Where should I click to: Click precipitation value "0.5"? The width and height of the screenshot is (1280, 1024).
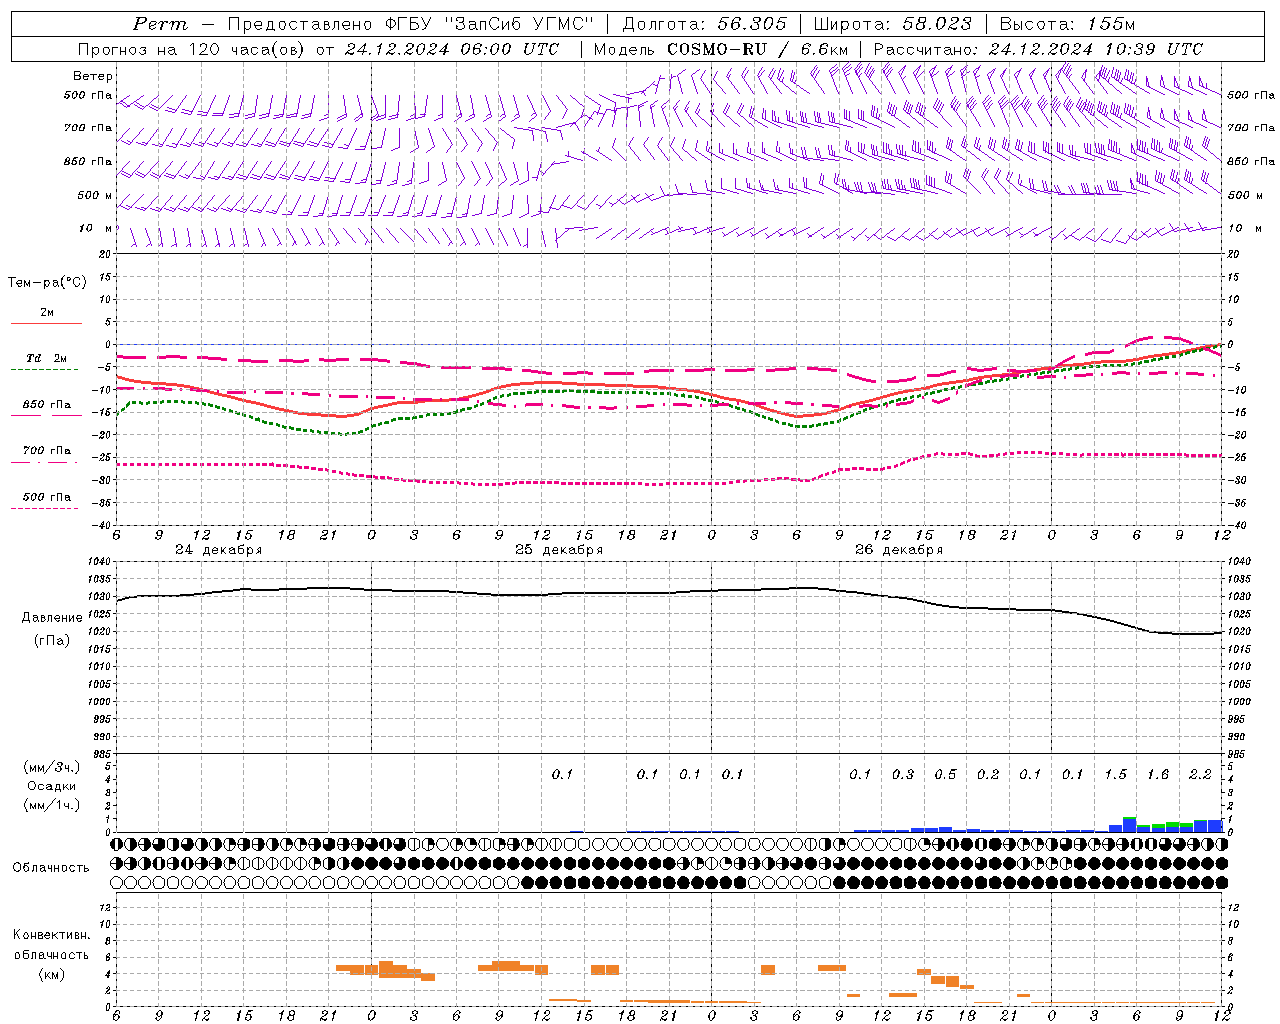coord(945,775)
